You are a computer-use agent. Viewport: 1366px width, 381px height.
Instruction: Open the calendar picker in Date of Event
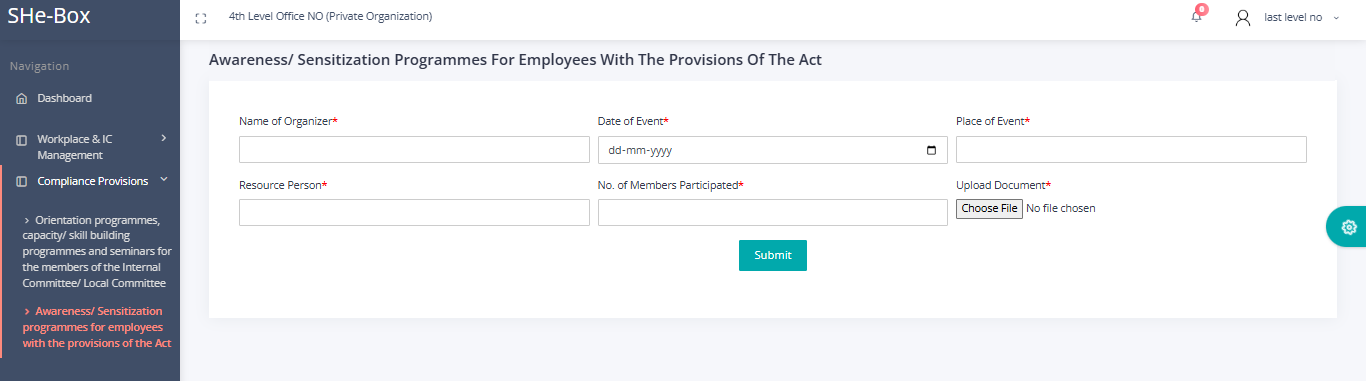931,150
